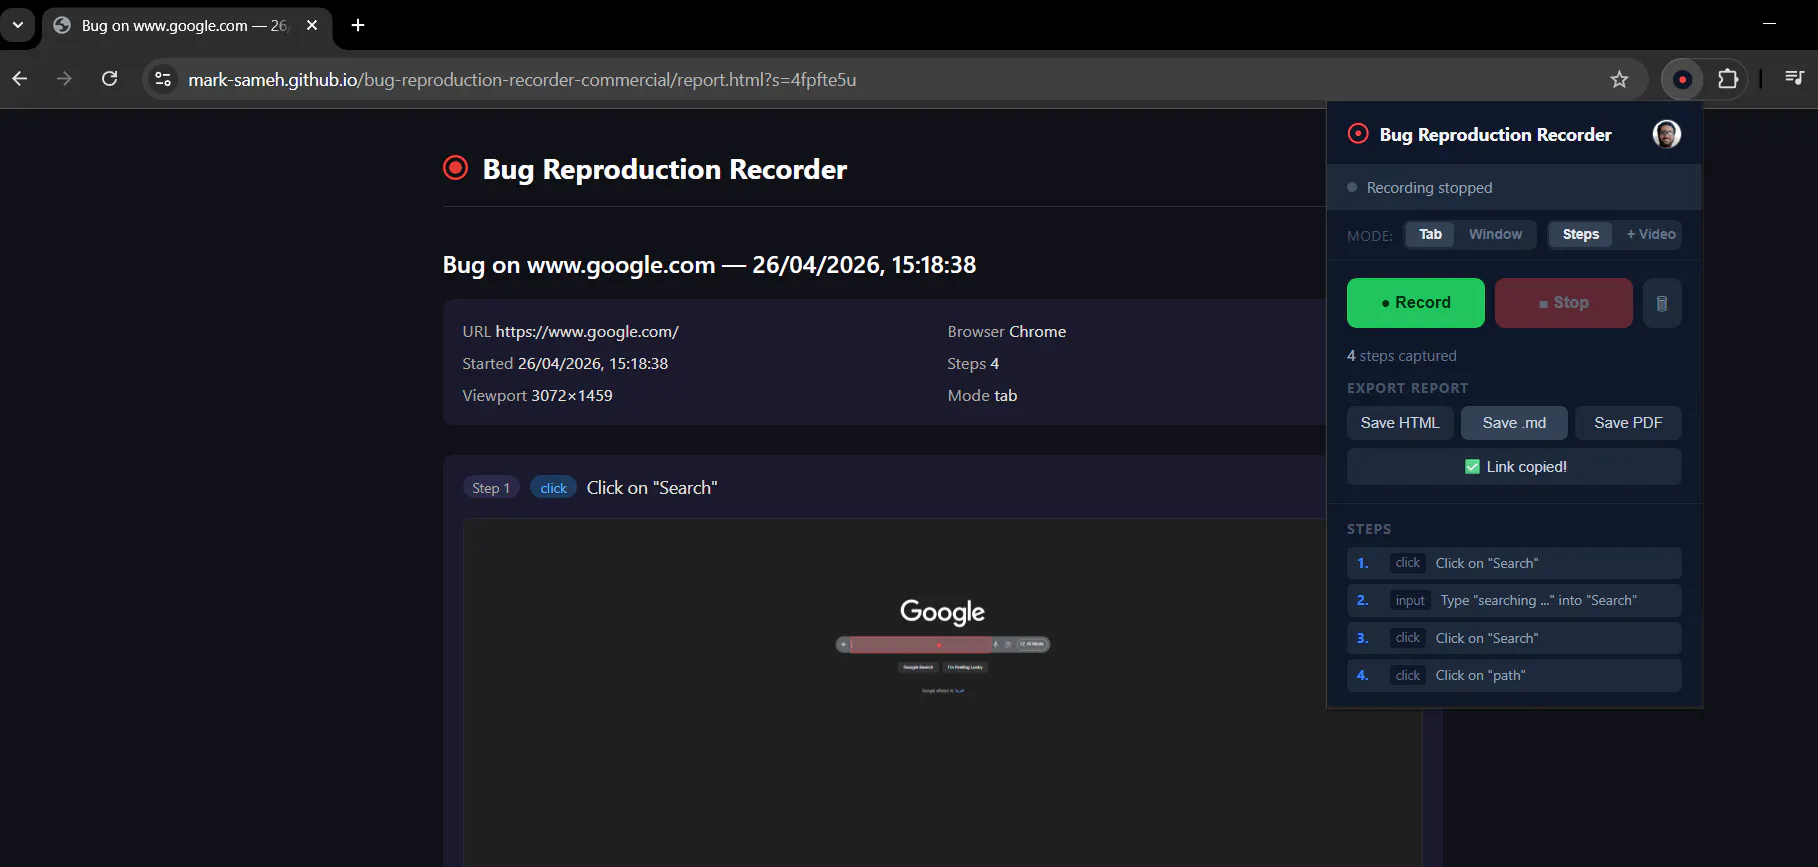The width and height of the screenshot is (1818, 867).
Task: Click the Step 1 badge in report
Action: pyautogui.click(x=491, y=488)
